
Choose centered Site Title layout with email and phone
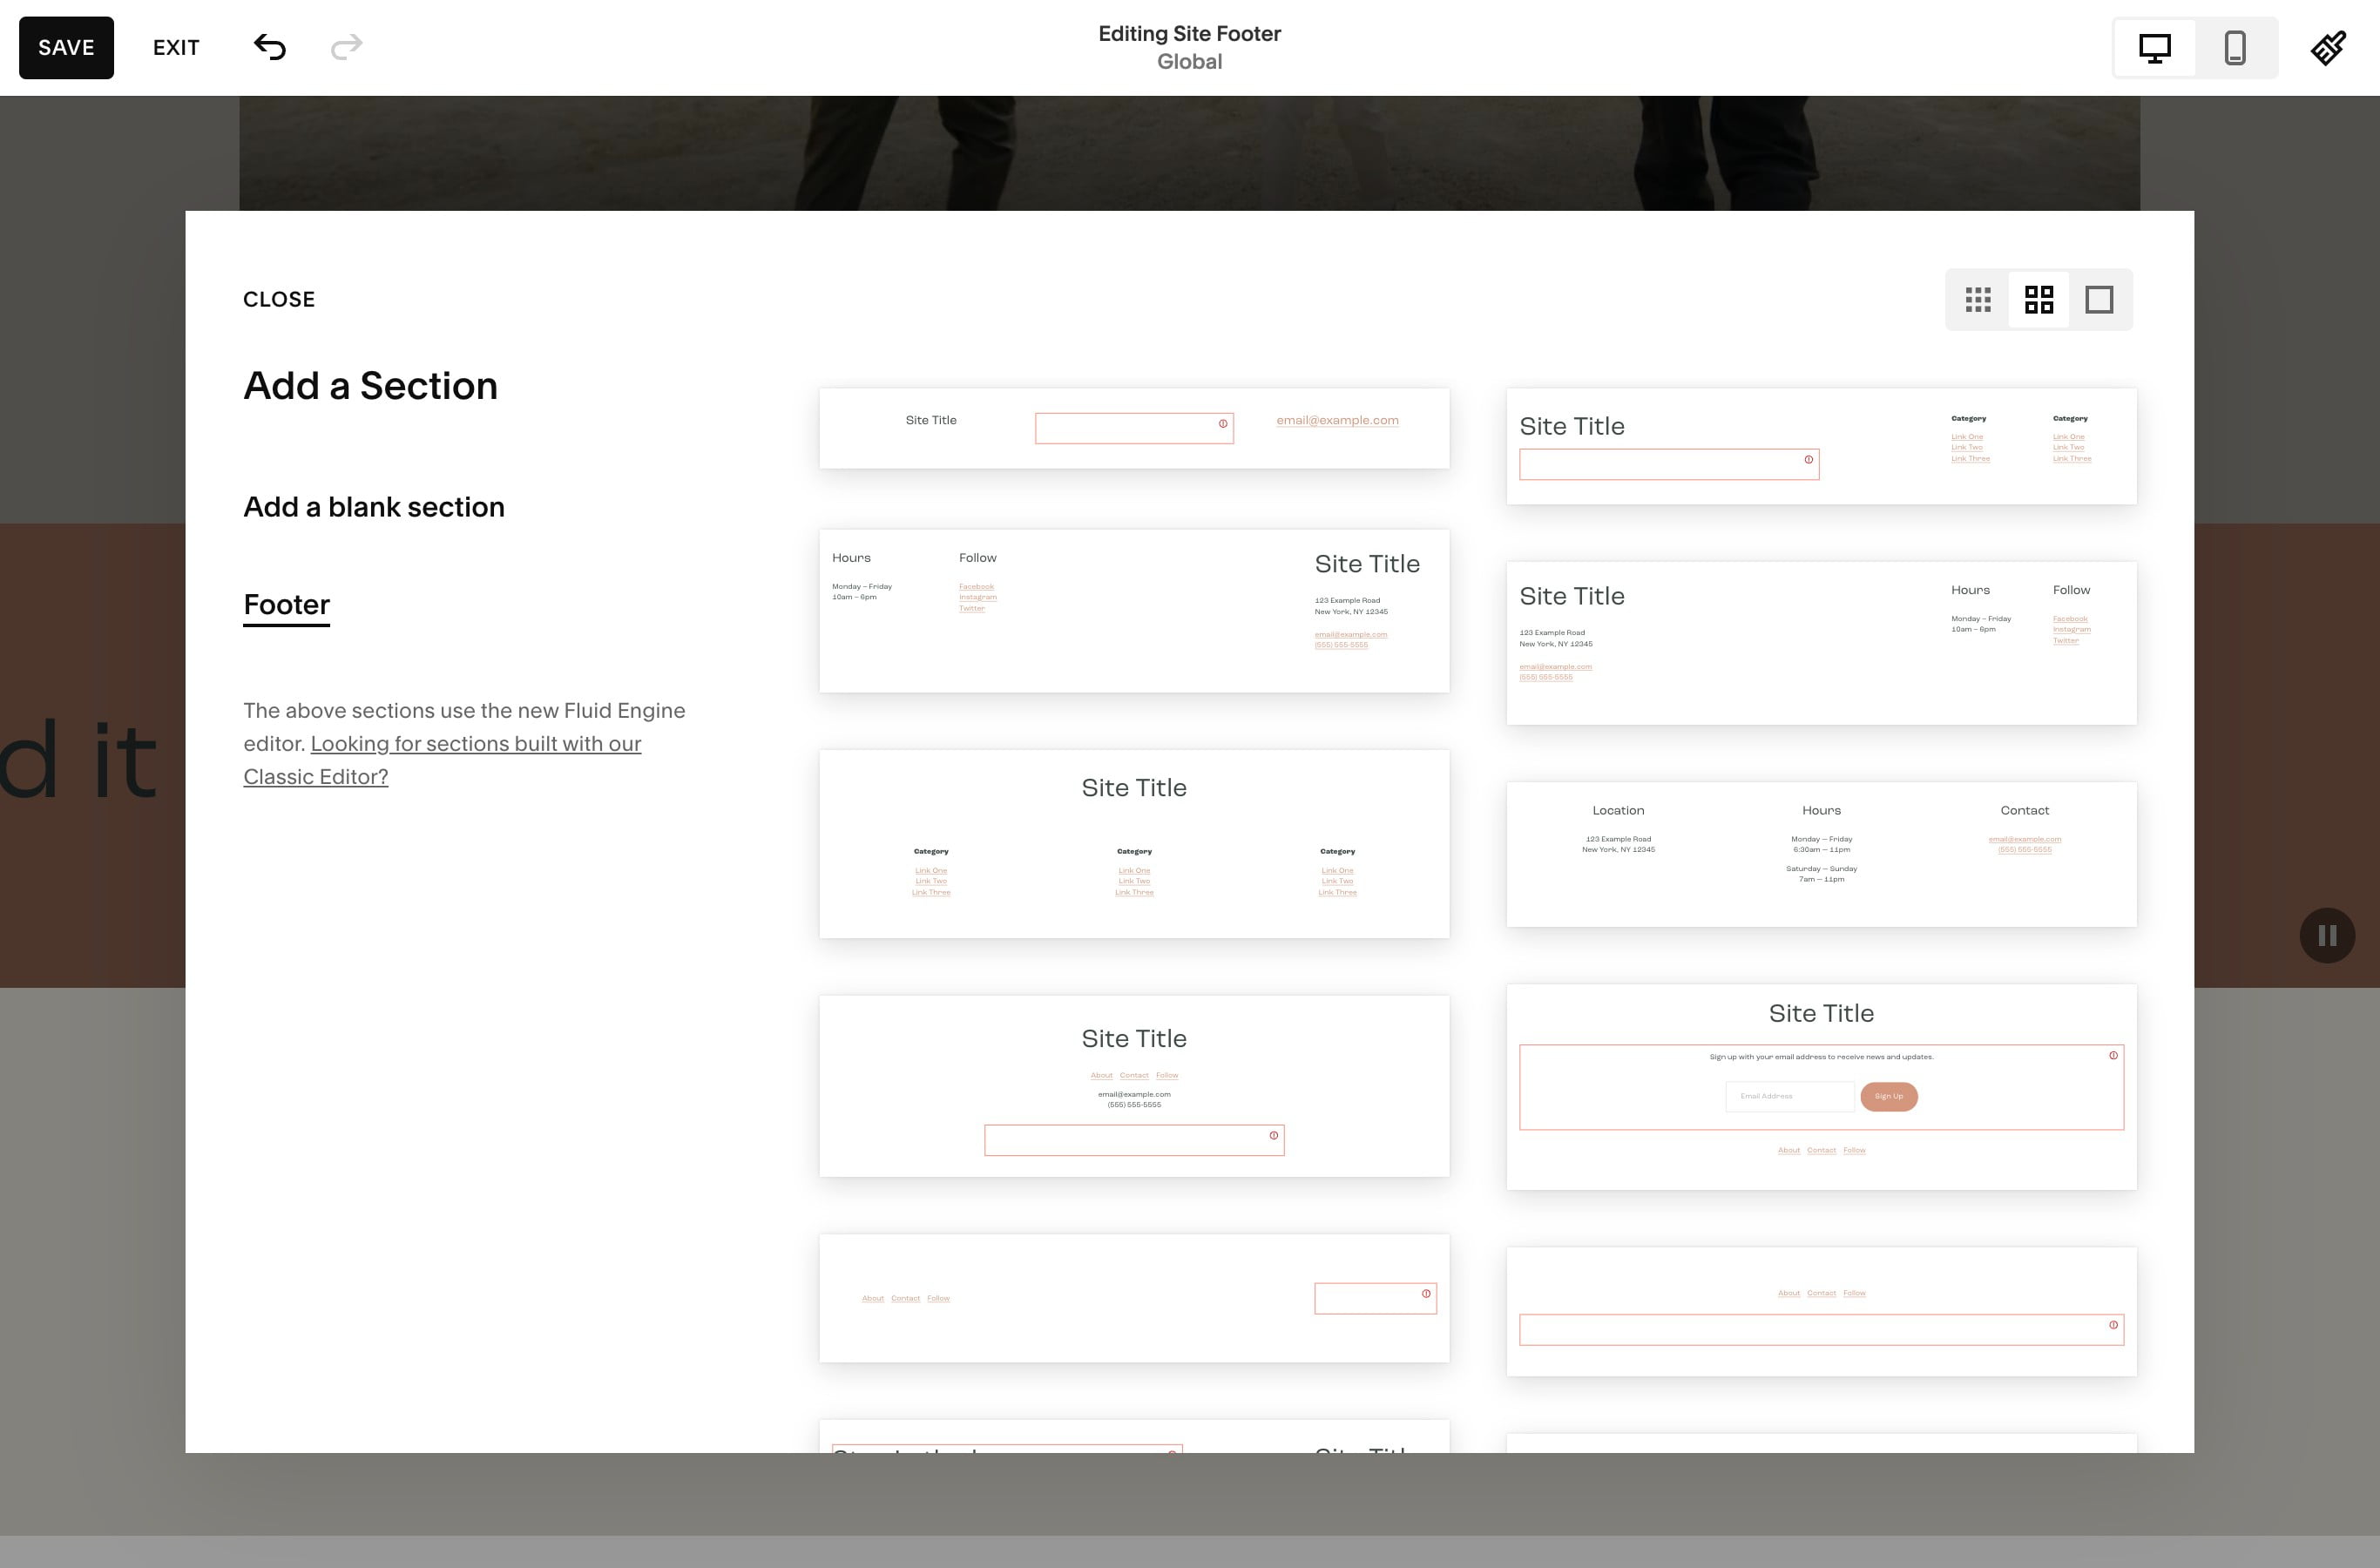click(x=1134, y=1086)
